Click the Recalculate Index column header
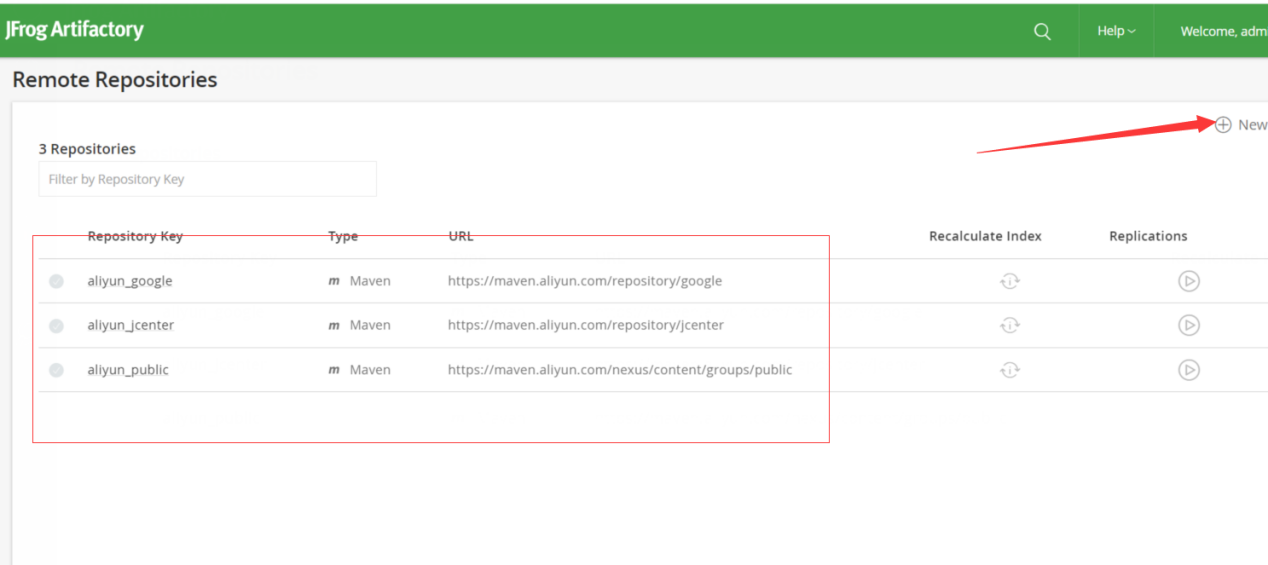This screenshot has width=1268, height=565. (985, 236)
